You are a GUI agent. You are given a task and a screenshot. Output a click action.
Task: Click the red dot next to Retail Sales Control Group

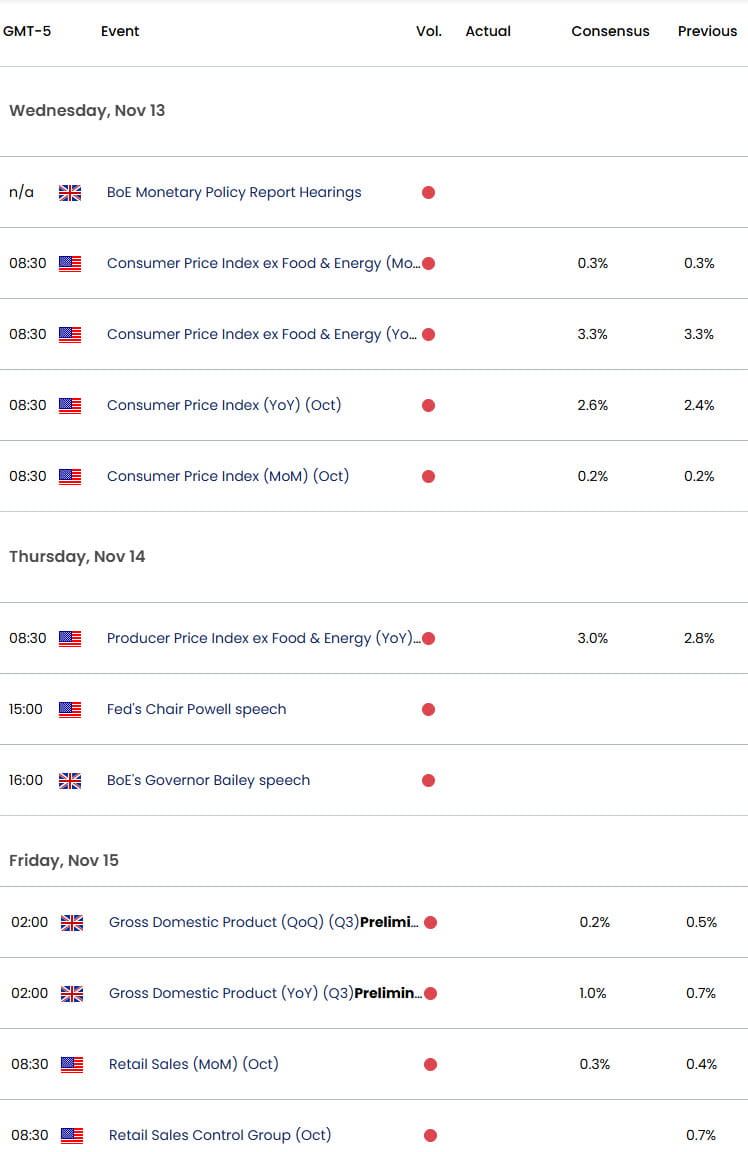[x=430, y=1135]
